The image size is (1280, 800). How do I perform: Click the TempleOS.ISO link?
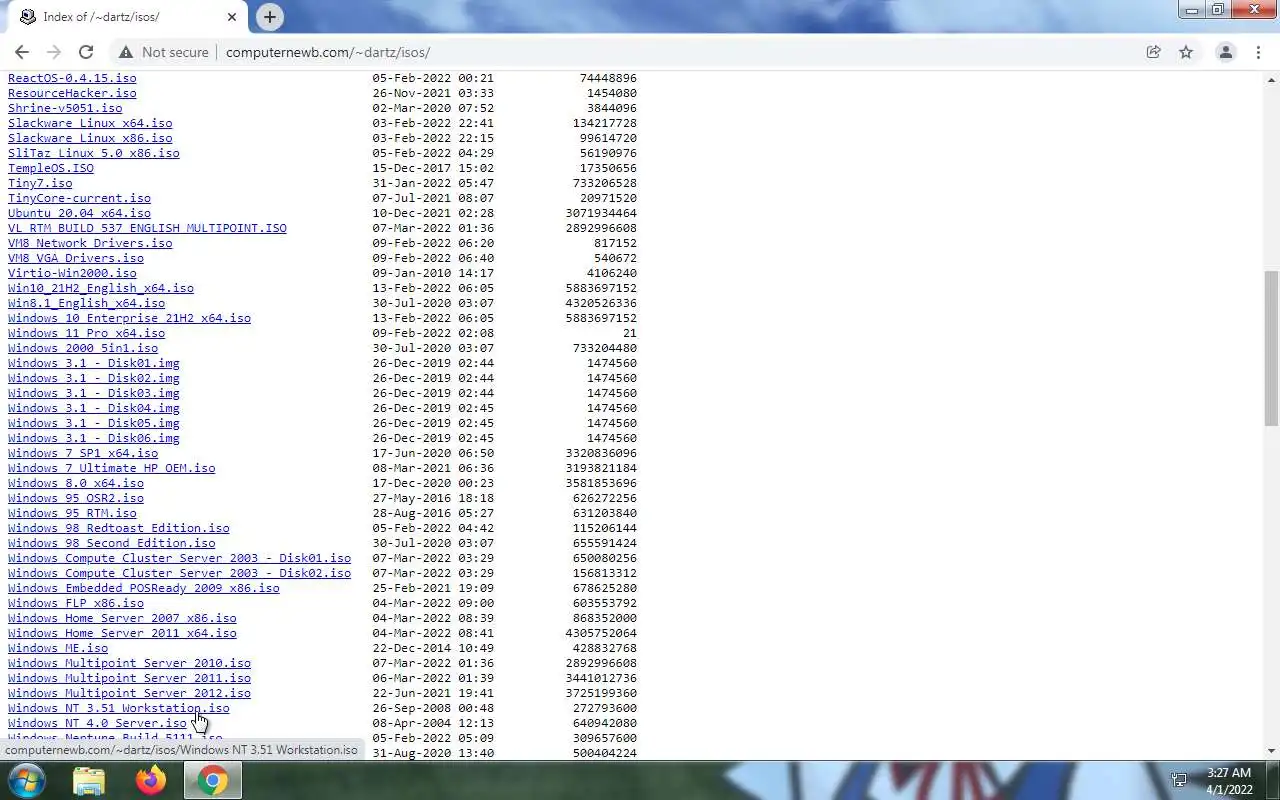(x=51, y=168)
